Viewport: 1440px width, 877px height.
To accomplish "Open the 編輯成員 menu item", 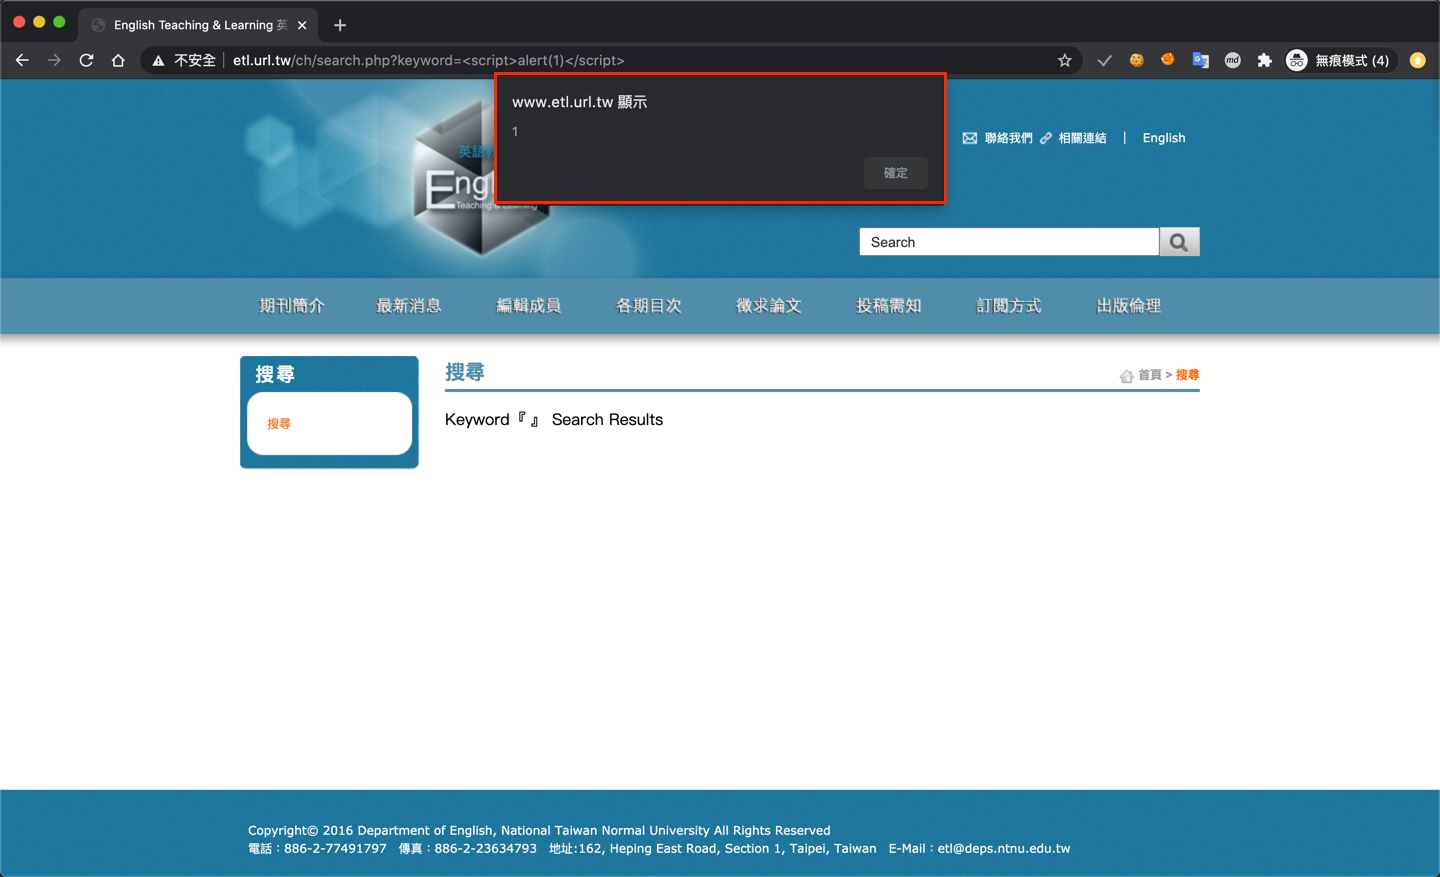I will pos(529,306).
